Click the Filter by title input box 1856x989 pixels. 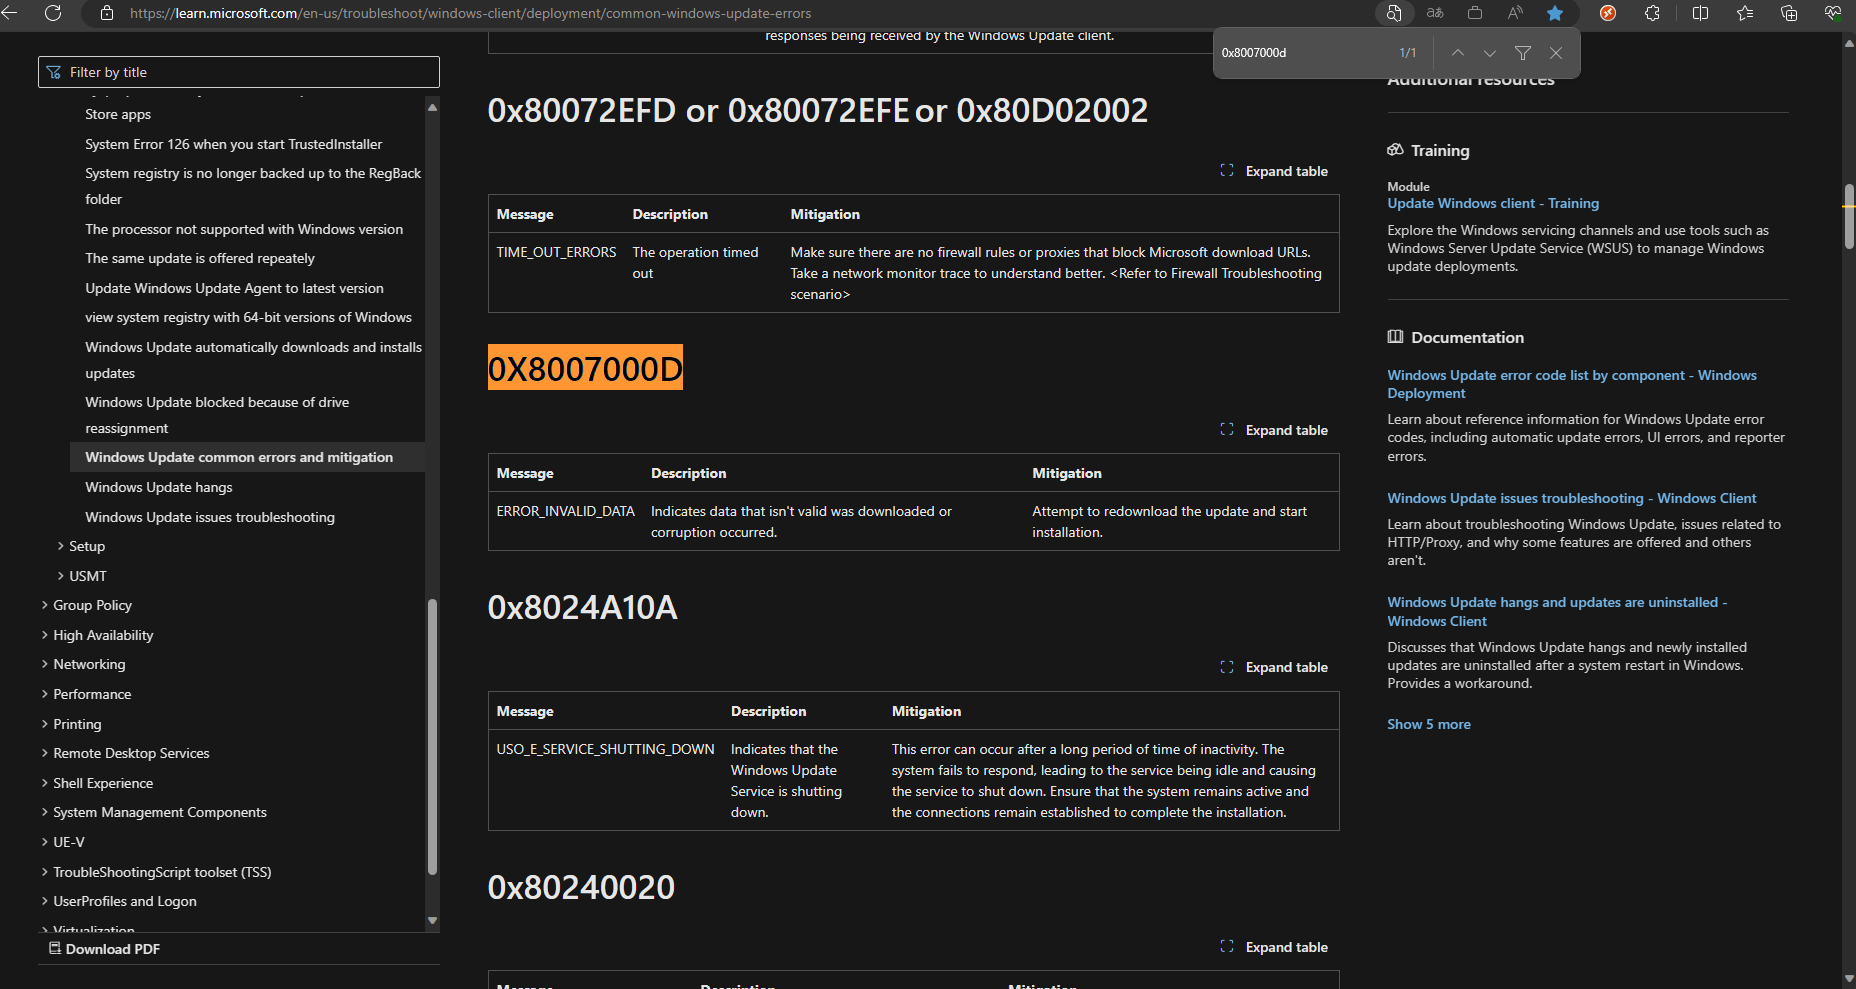239,72
